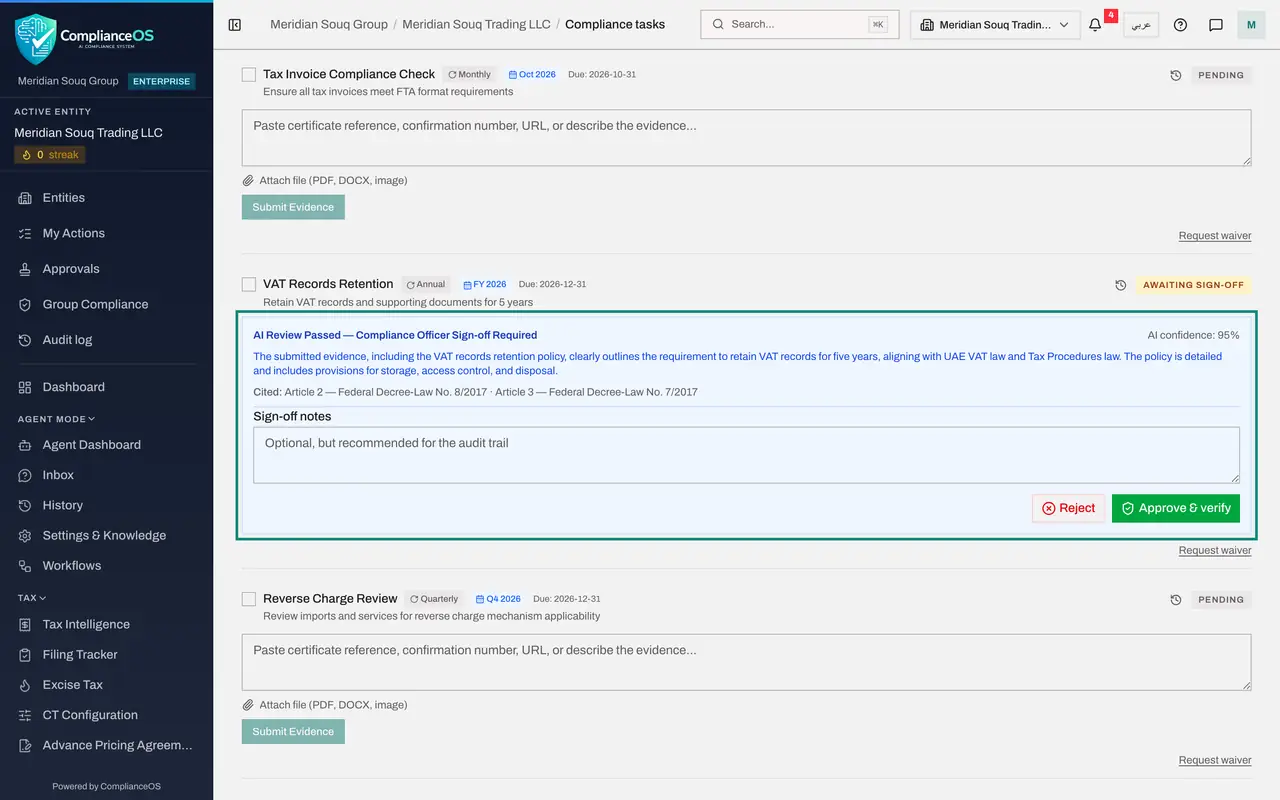Collapse the Tax section
This screenshot has height=800, width=1280.
pyautogui.click(x=32, y=598)
